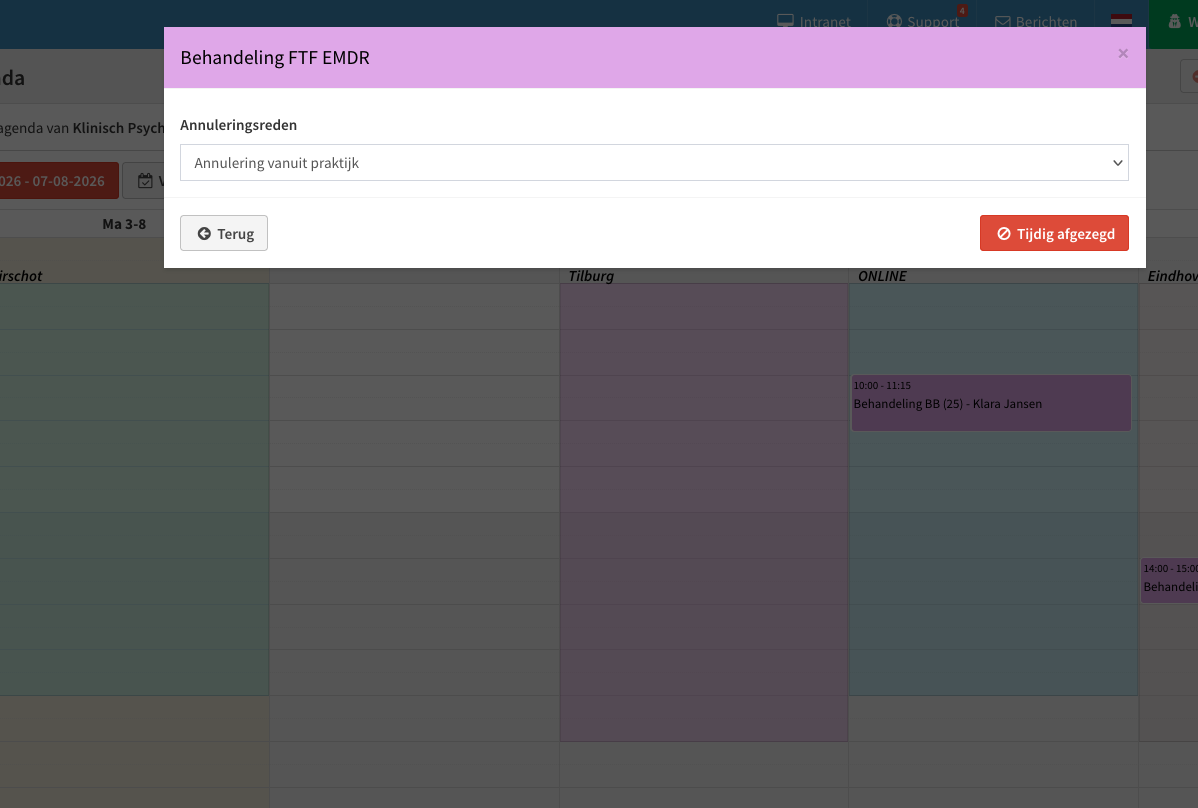Click the Terug button
This screenshot has height=808, width=1198.
point(224,233)
